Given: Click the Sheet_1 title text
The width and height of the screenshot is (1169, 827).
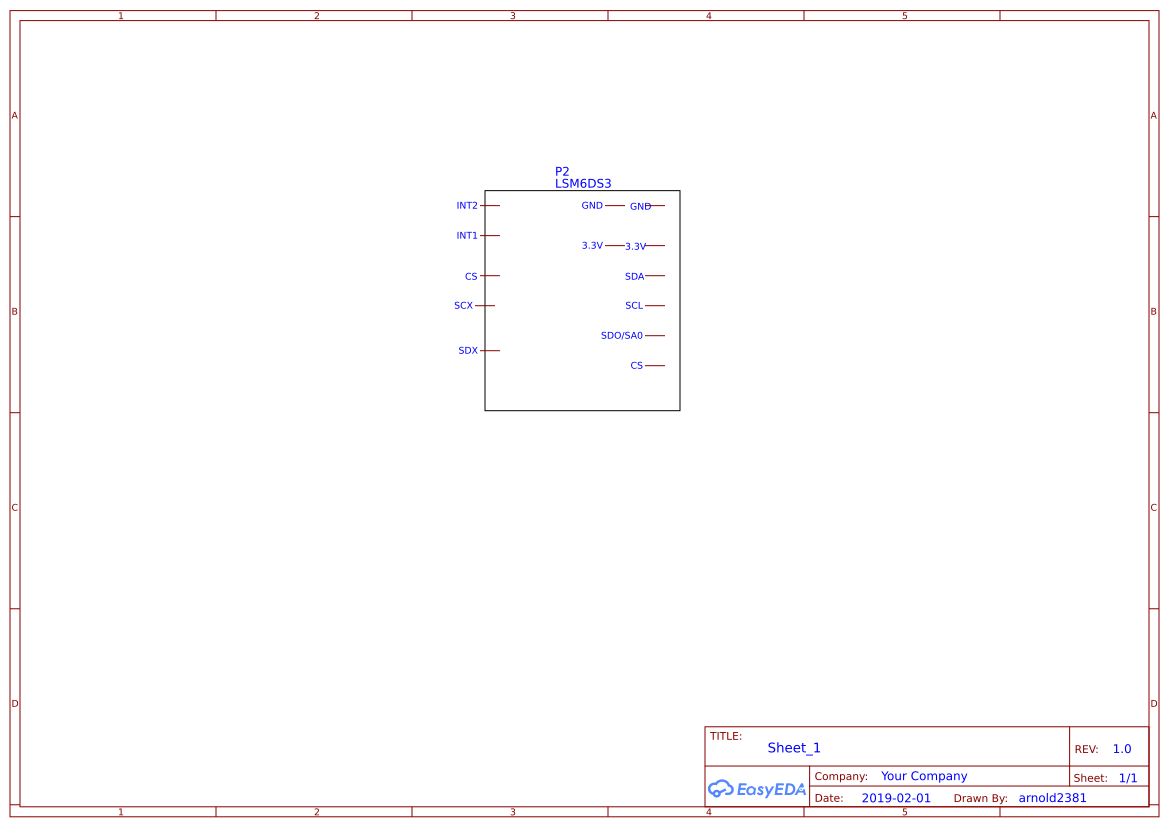Looking at the screenshot, I should pos(793,747).
